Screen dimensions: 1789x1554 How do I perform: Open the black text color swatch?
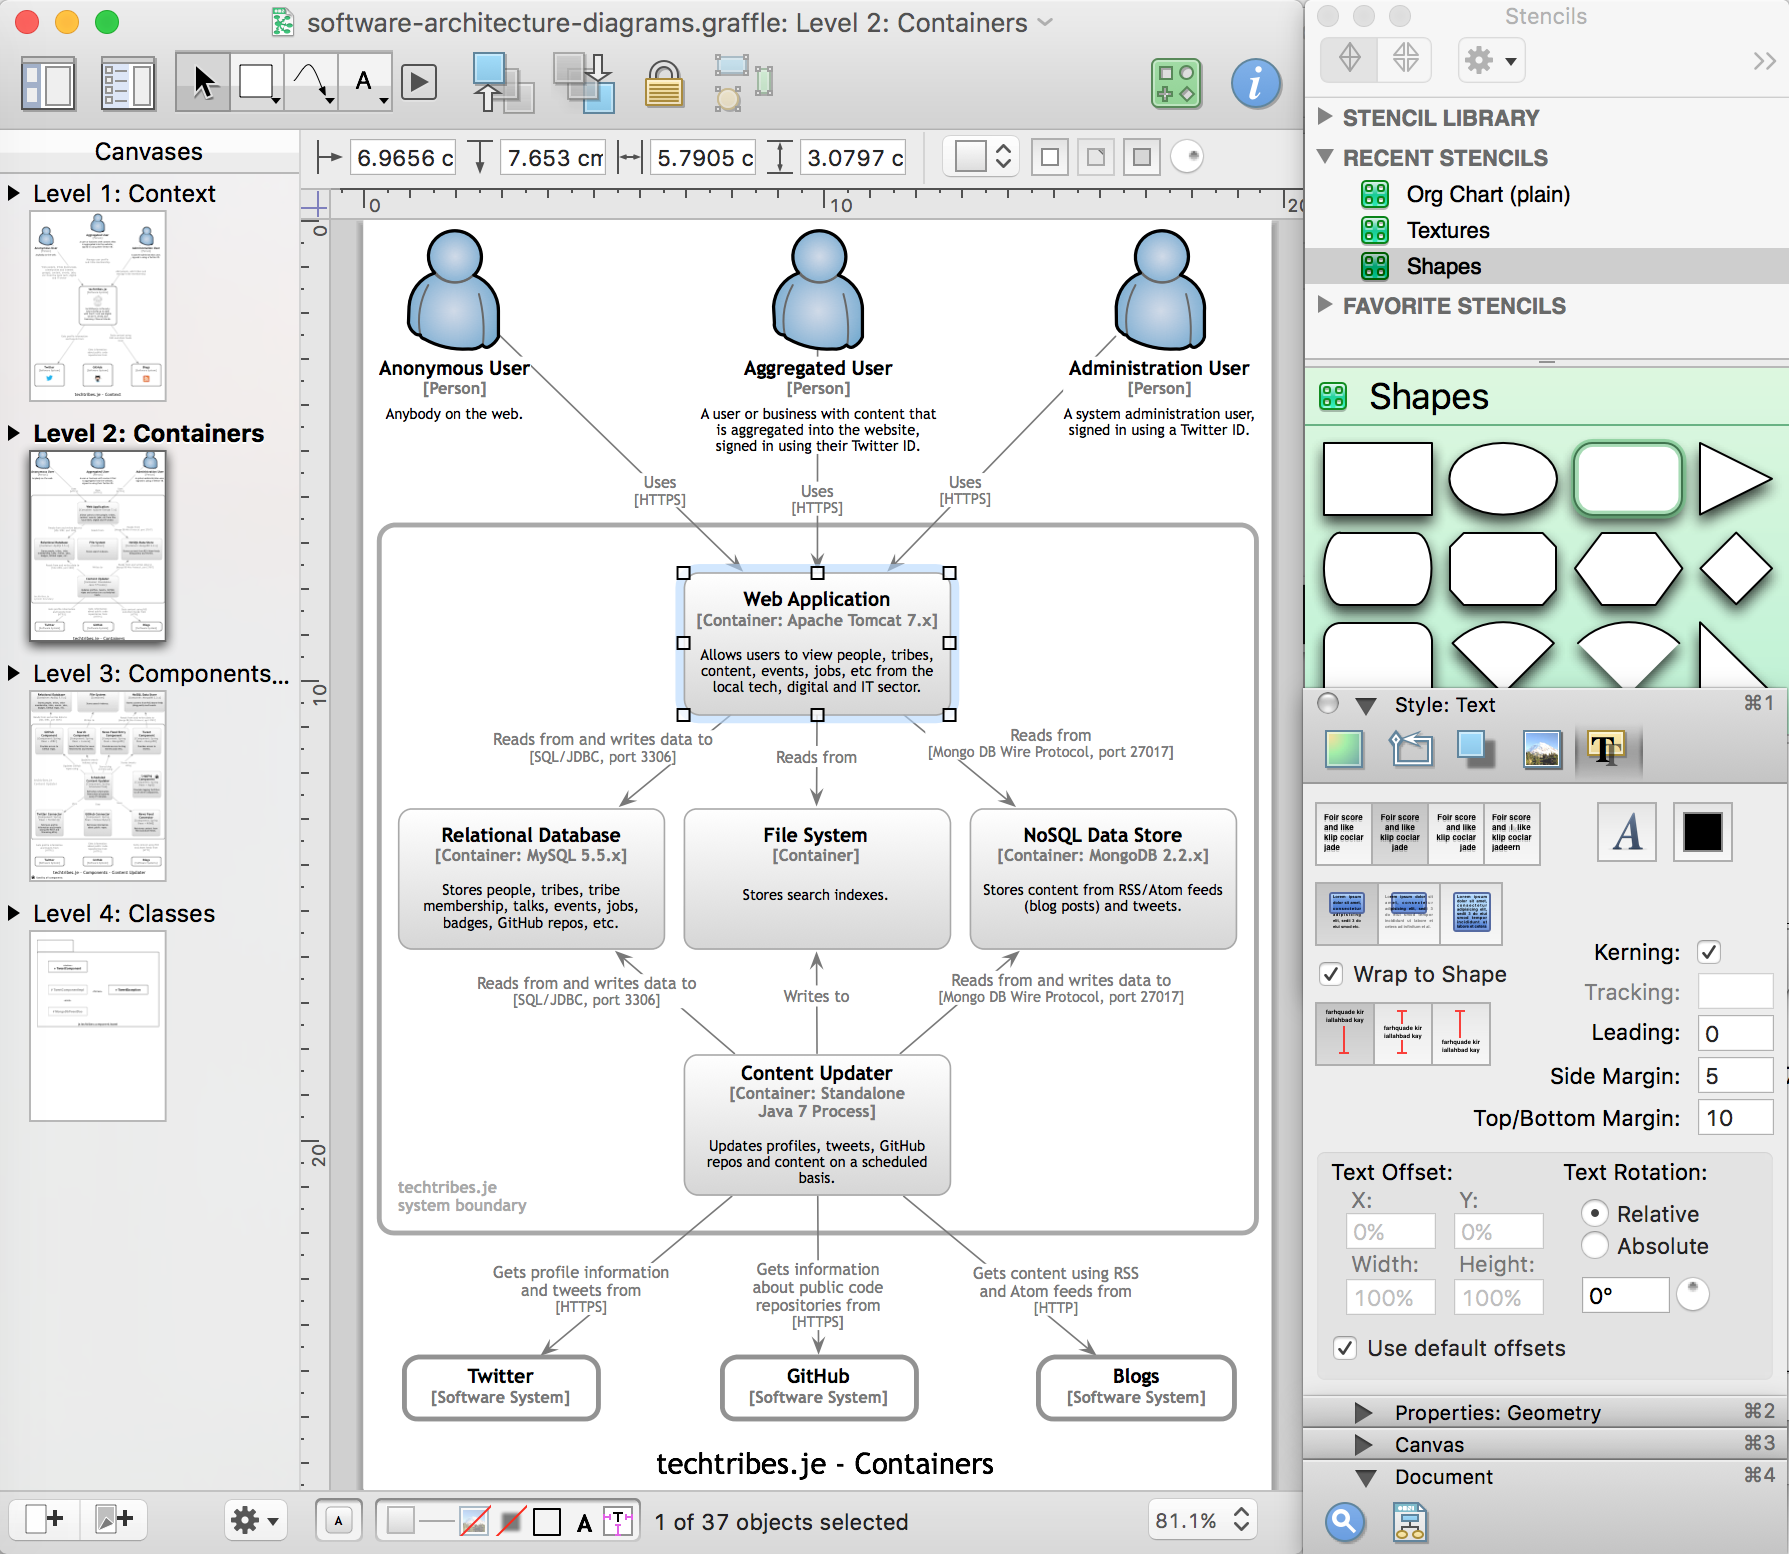pyautogui.click(x=1702, y=832)
